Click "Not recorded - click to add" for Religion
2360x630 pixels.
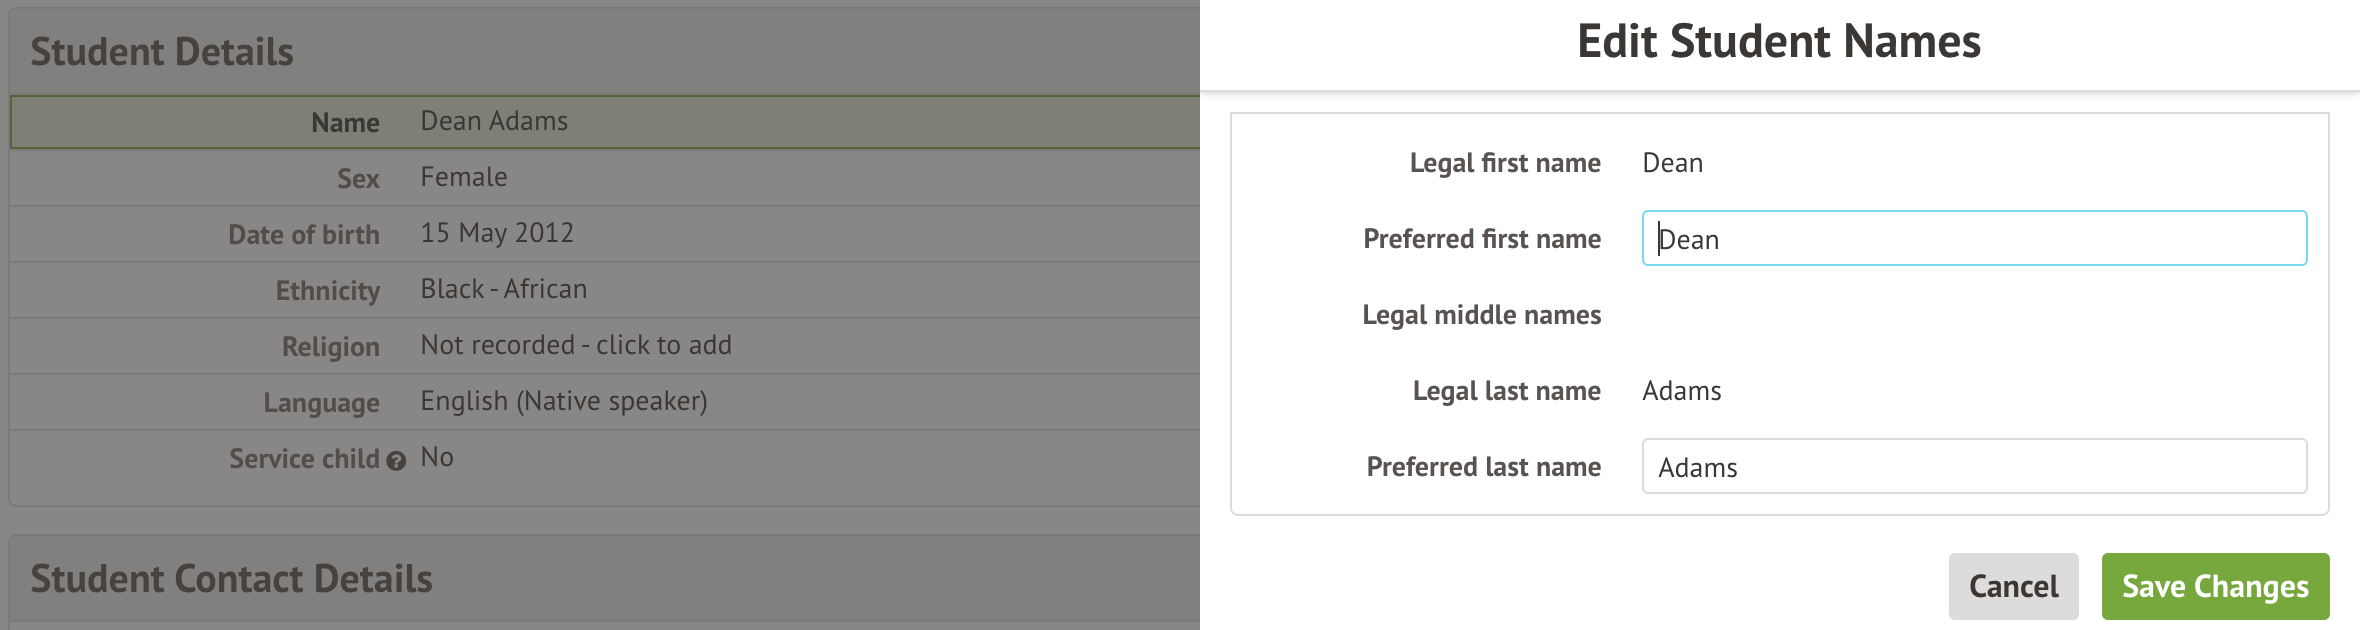pyautogui.click(x=576, y=346)
